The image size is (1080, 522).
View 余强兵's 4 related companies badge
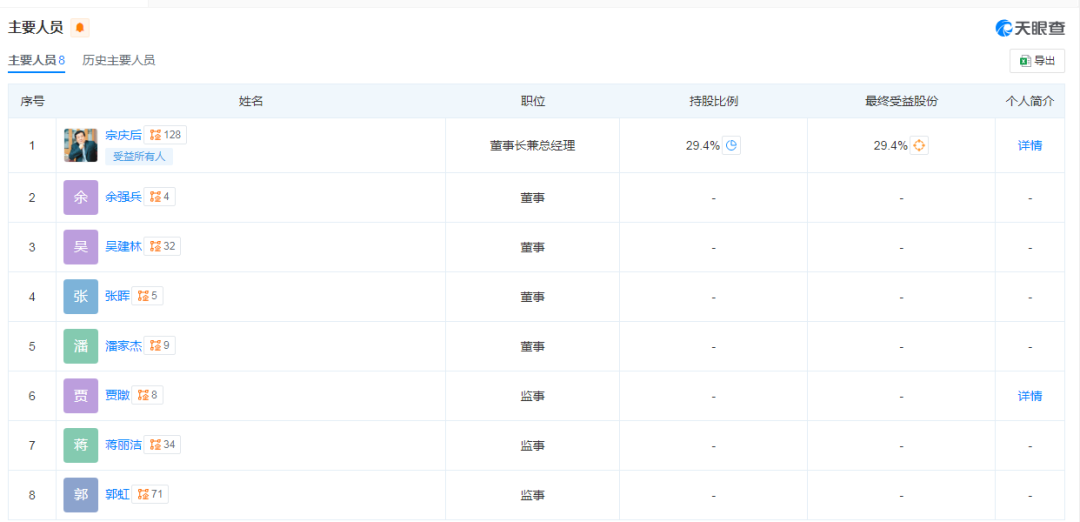pyautogui.click(x=160, y=197)
